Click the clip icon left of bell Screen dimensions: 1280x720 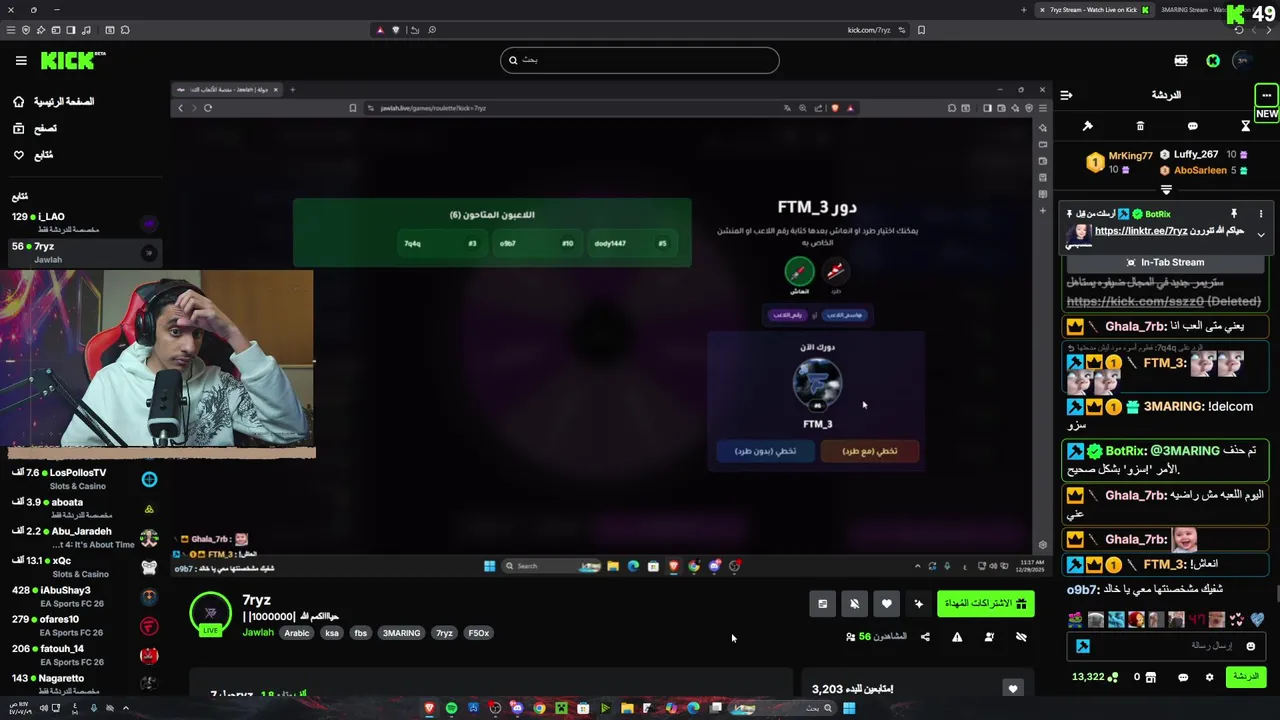tap(823, 603)
